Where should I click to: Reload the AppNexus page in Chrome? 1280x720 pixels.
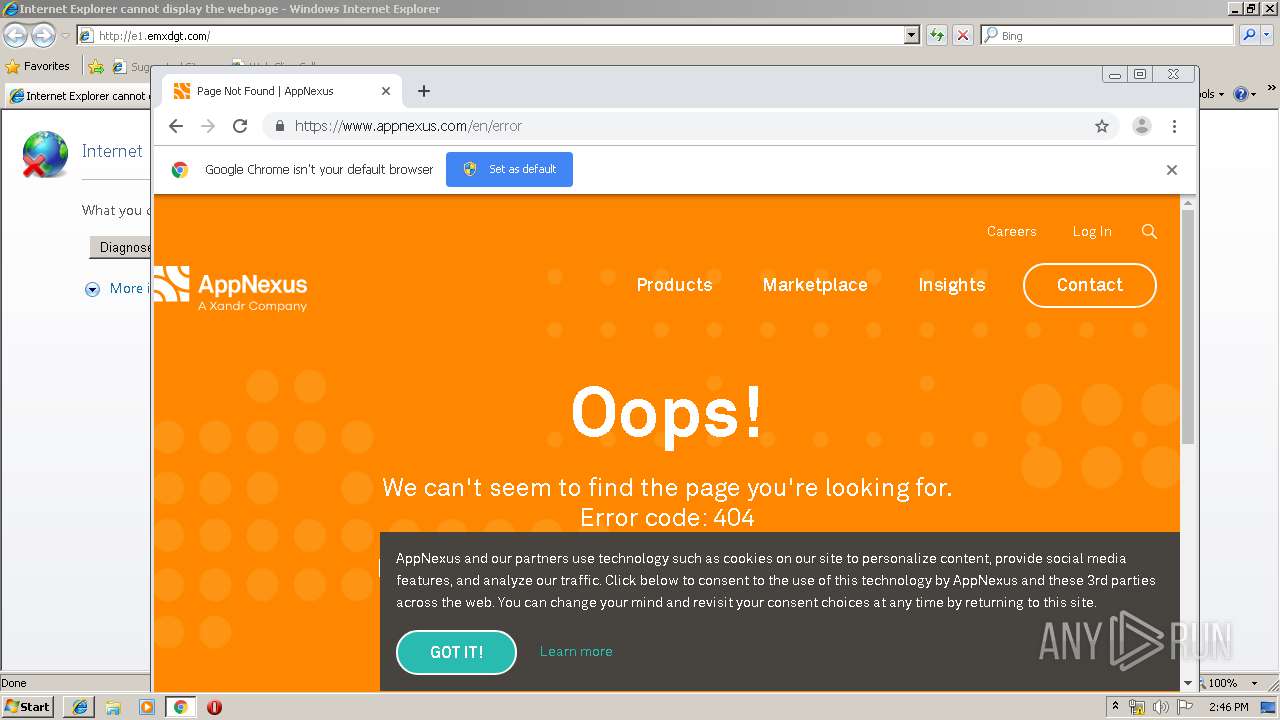pyautogui.click(x=240, y=126)
